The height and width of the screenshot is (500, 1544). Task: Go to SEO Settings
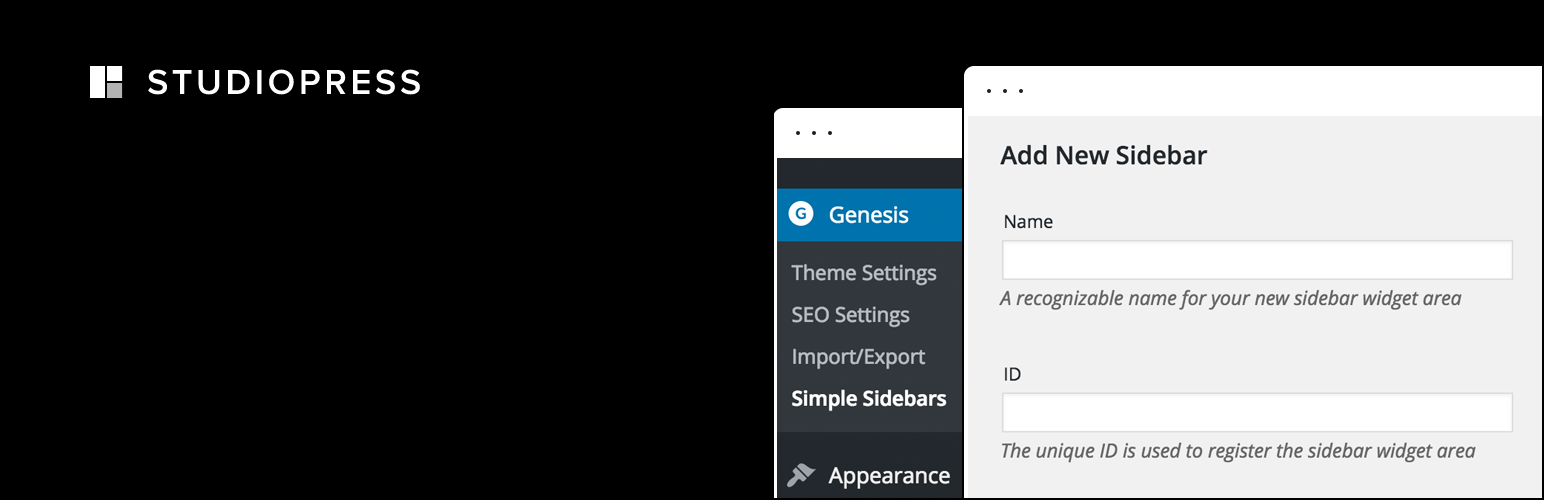850,315
